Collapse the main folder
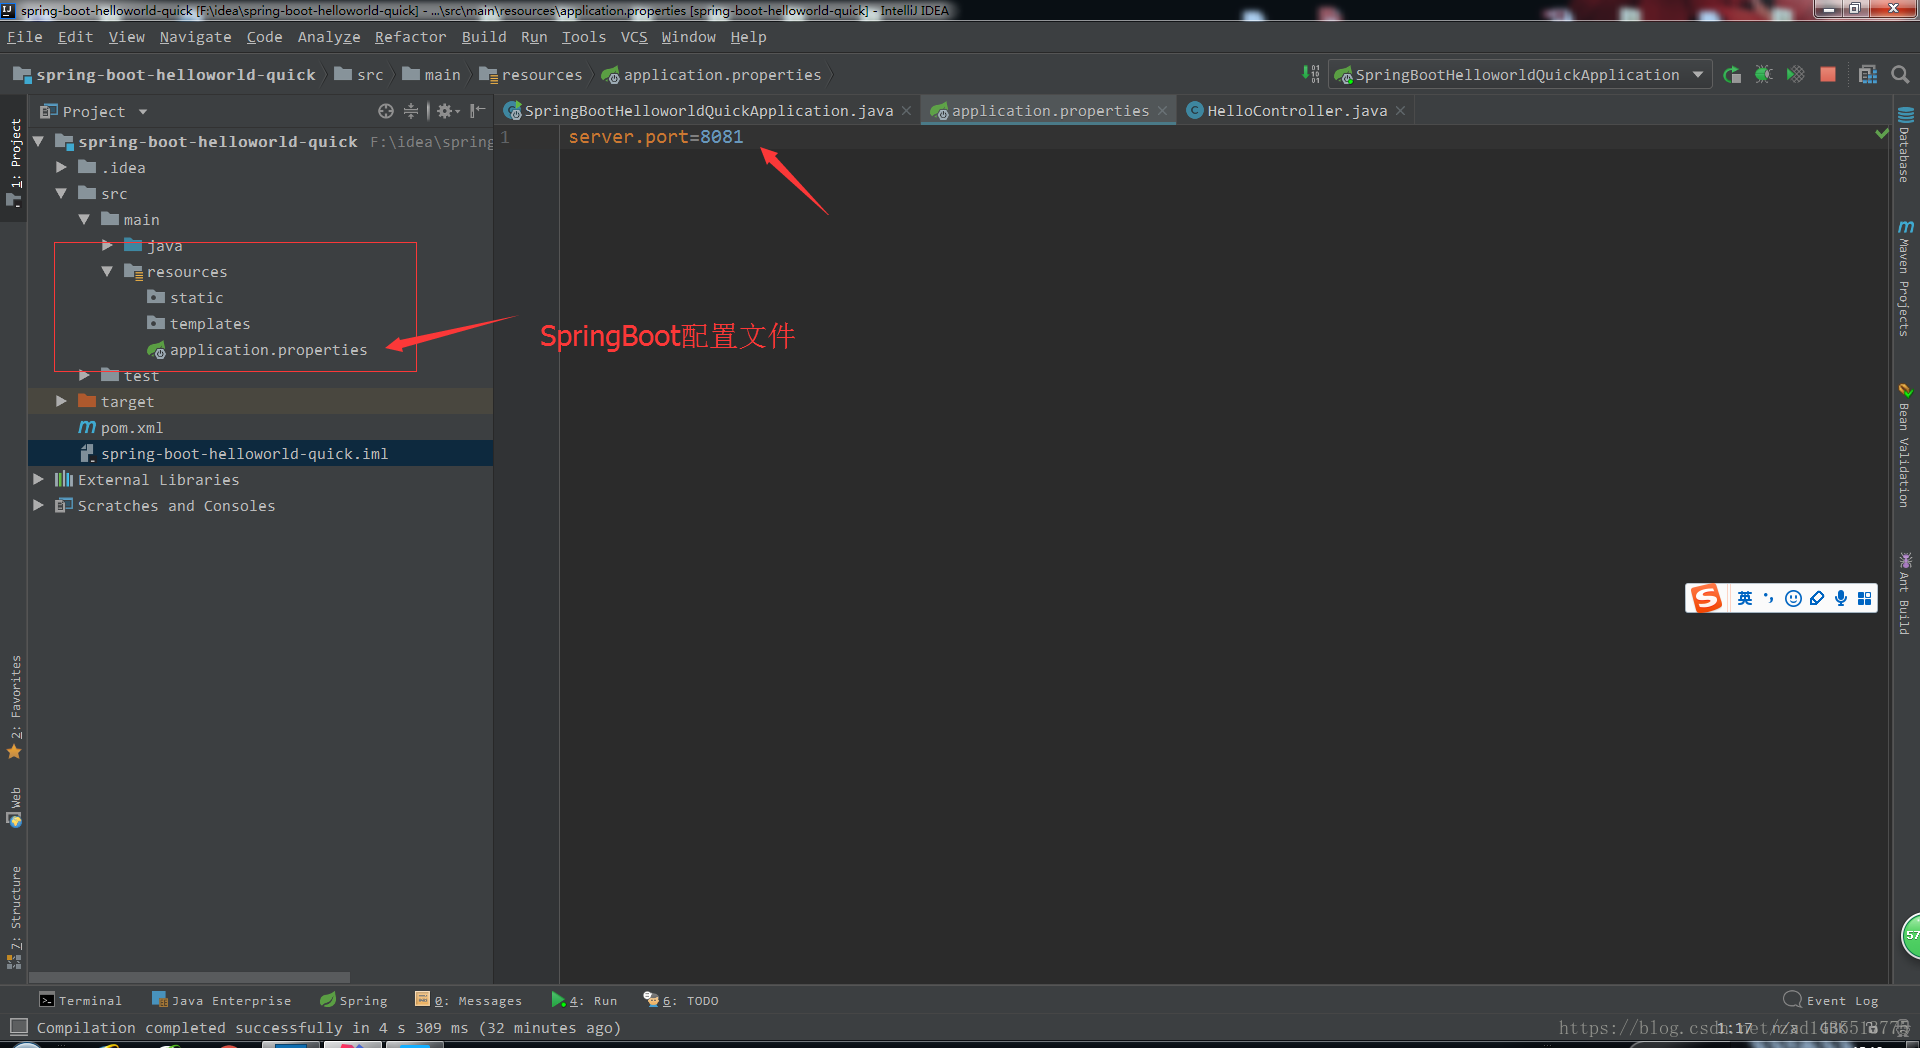Viewport: 1920px width, 1048px height. pyautogui.click(x=84, y=219)
